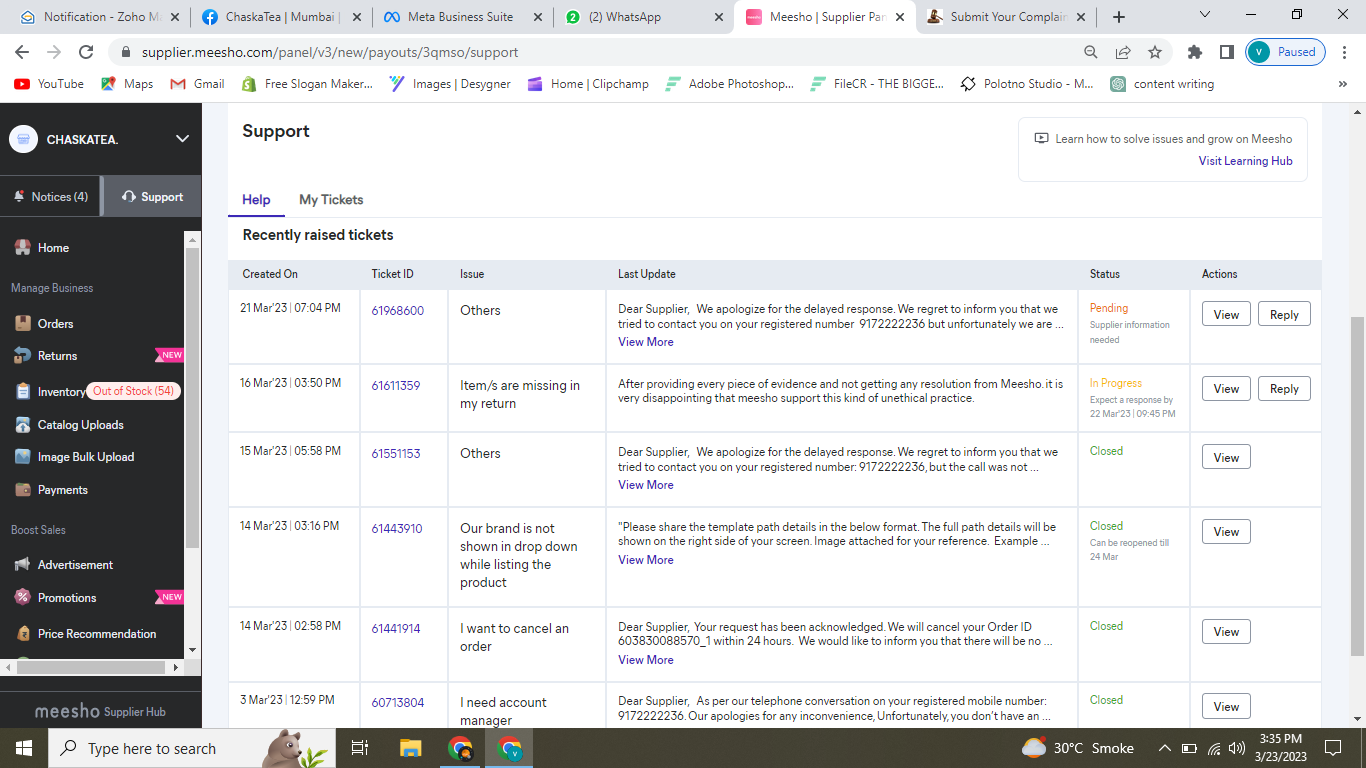Image resolution: width=1366 pixels, height=768 pixels.
Task: Click the address bar URL
Action: 330,52
